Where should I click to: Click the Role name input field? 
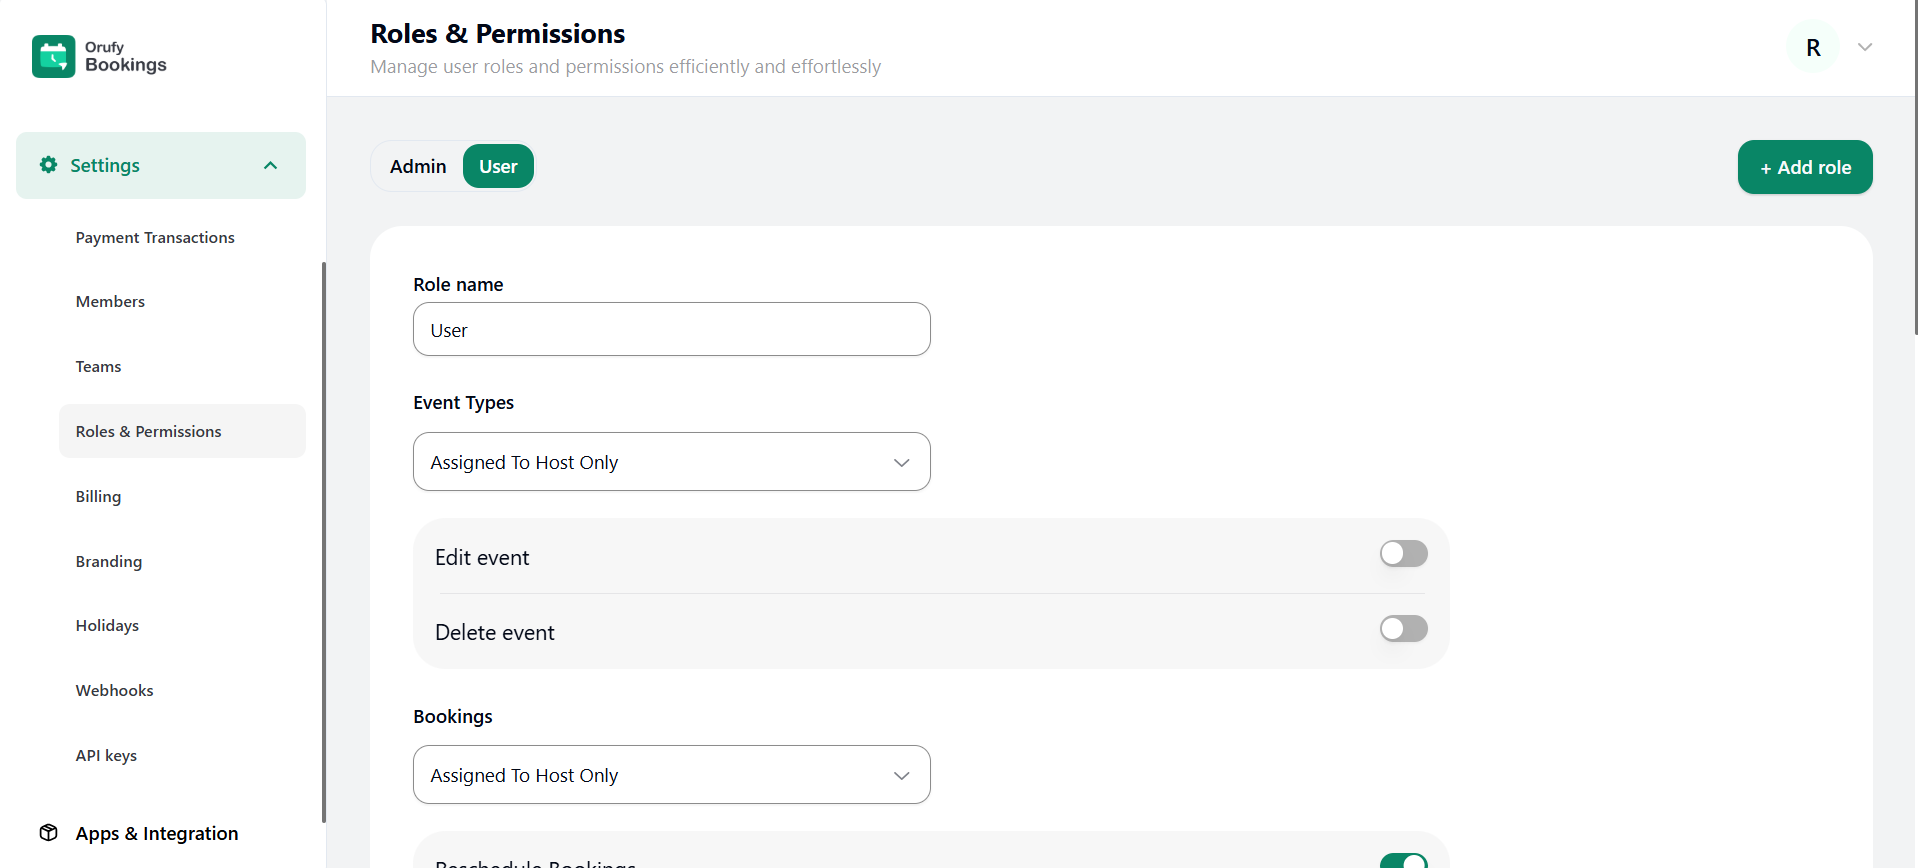click(671, 330)
